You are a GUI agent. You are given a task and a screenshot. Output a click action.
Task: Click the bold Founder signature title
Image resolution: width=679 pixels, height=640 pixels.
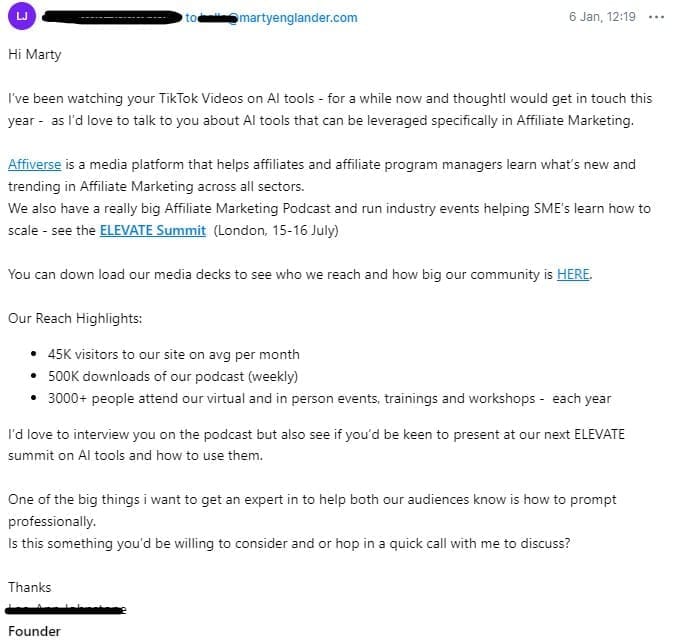(34, 631)
